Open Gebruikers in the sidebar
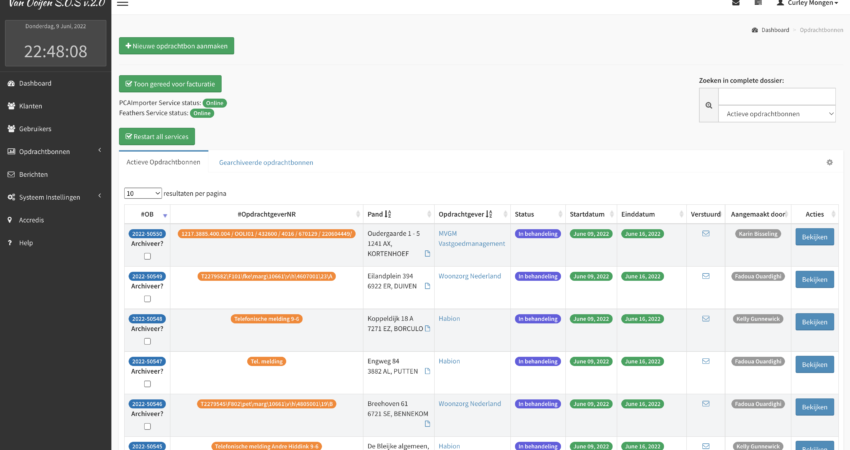The width and height of the screenshot is (850, 450). [x=35, y=129]
